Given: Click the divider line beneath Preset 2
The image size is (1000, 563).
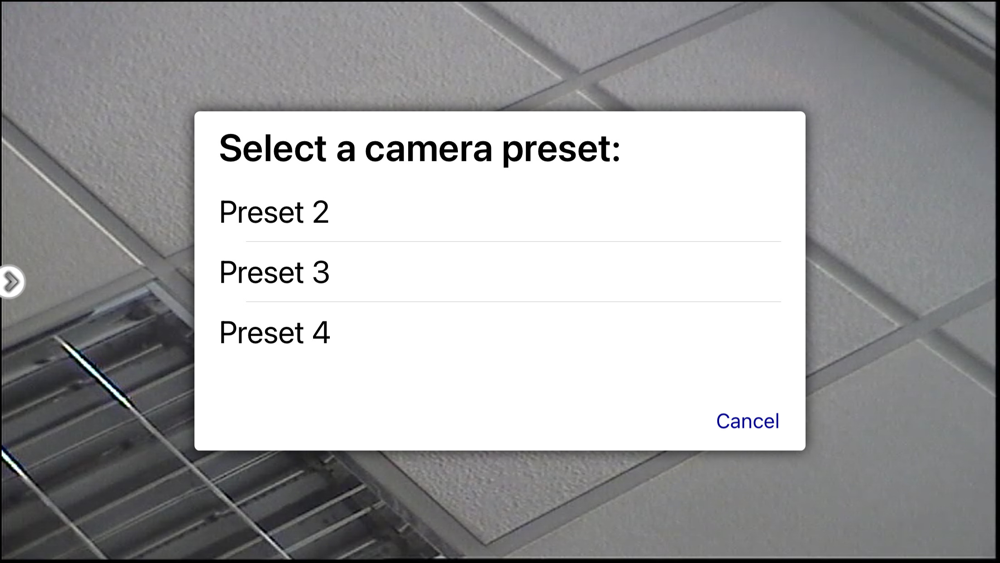Looking at the screenshot, I should point(512,242).
